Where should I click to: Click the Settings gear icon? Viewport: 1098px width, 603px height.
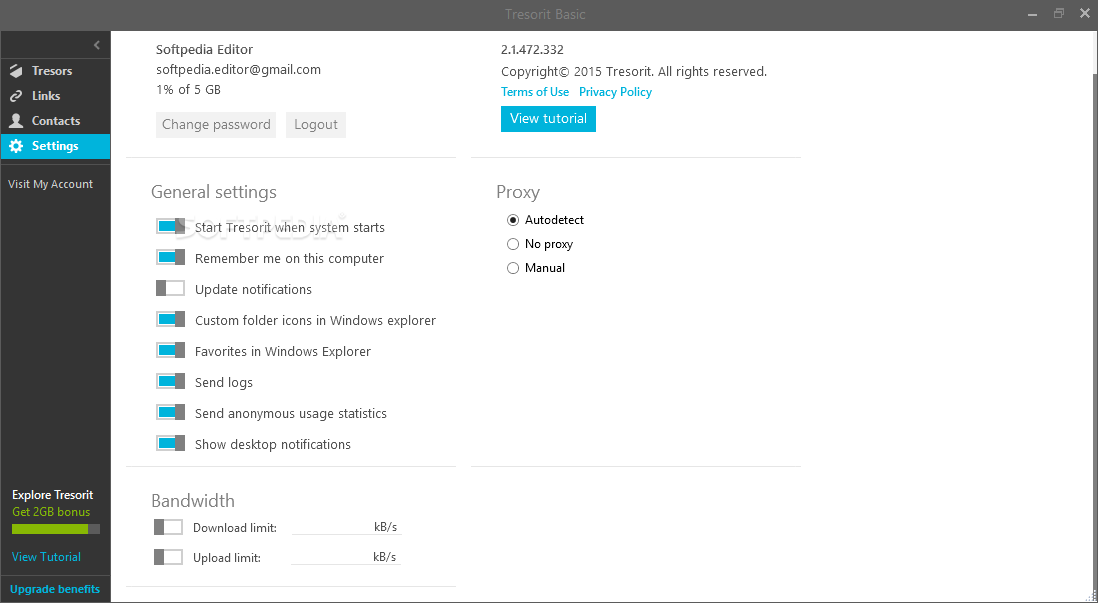coord(16,146)
